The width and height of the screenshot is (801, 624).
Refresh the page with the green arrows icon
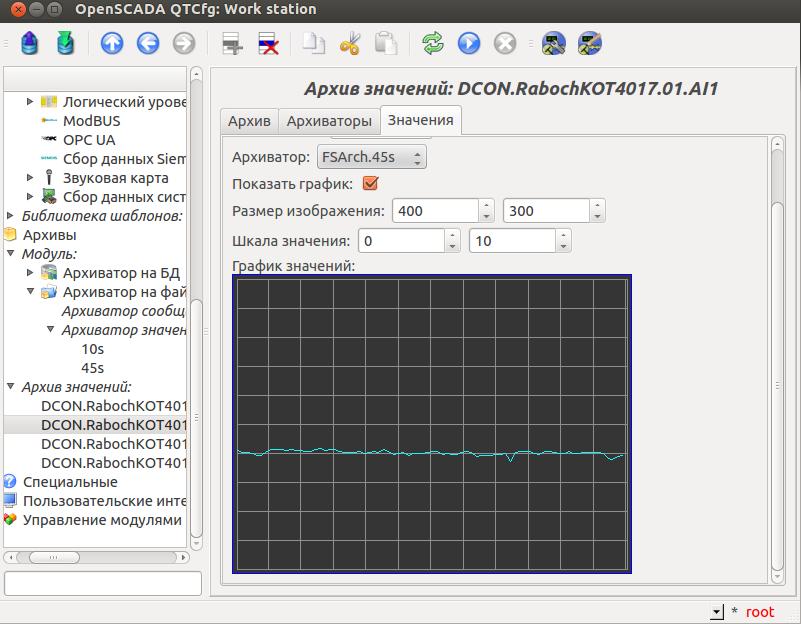433,43
